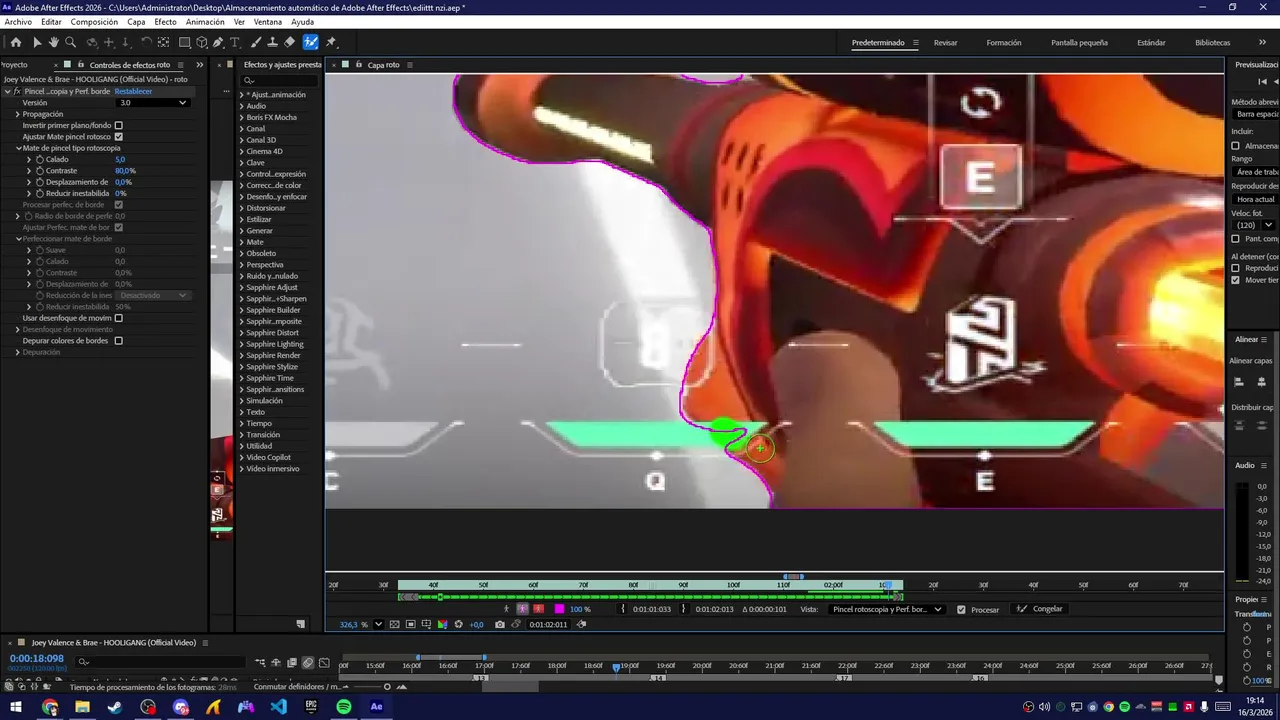The width and height of the screenshot is (1280, 720).
Task: Select the Hand tool
Action: (54, 42)
